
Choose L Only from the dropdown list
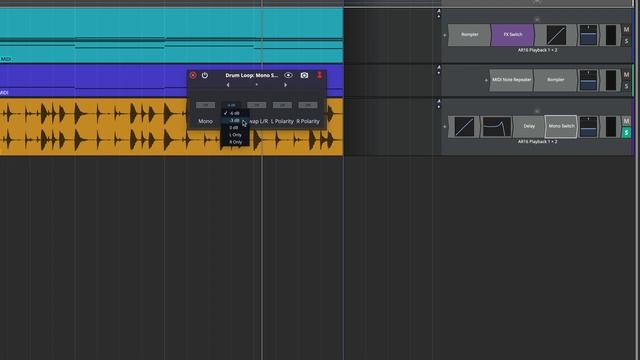click(x=235, y=135)
